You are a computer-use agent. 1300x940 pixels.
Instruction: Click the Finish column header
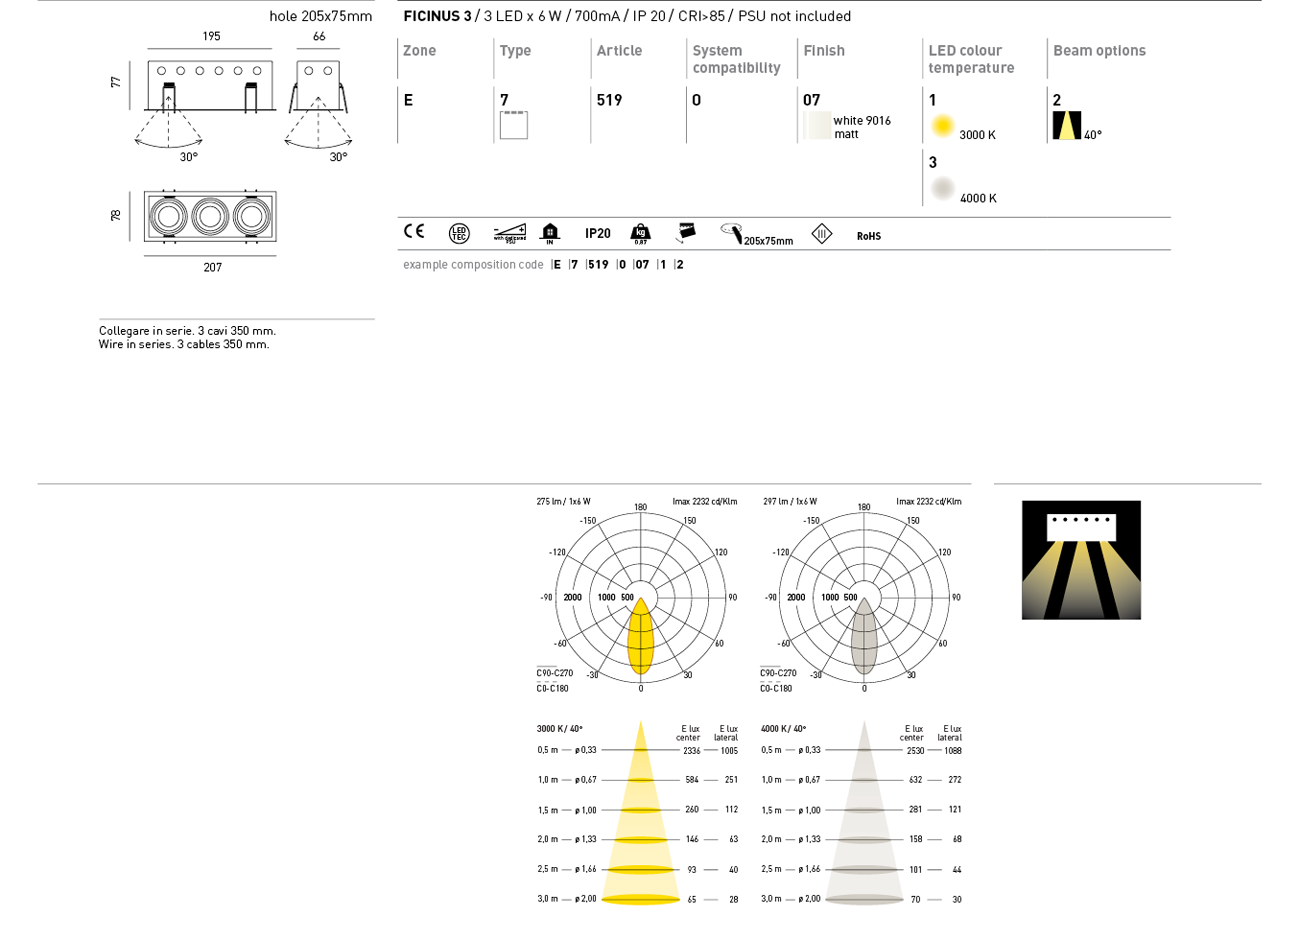(x=824, y=51)
